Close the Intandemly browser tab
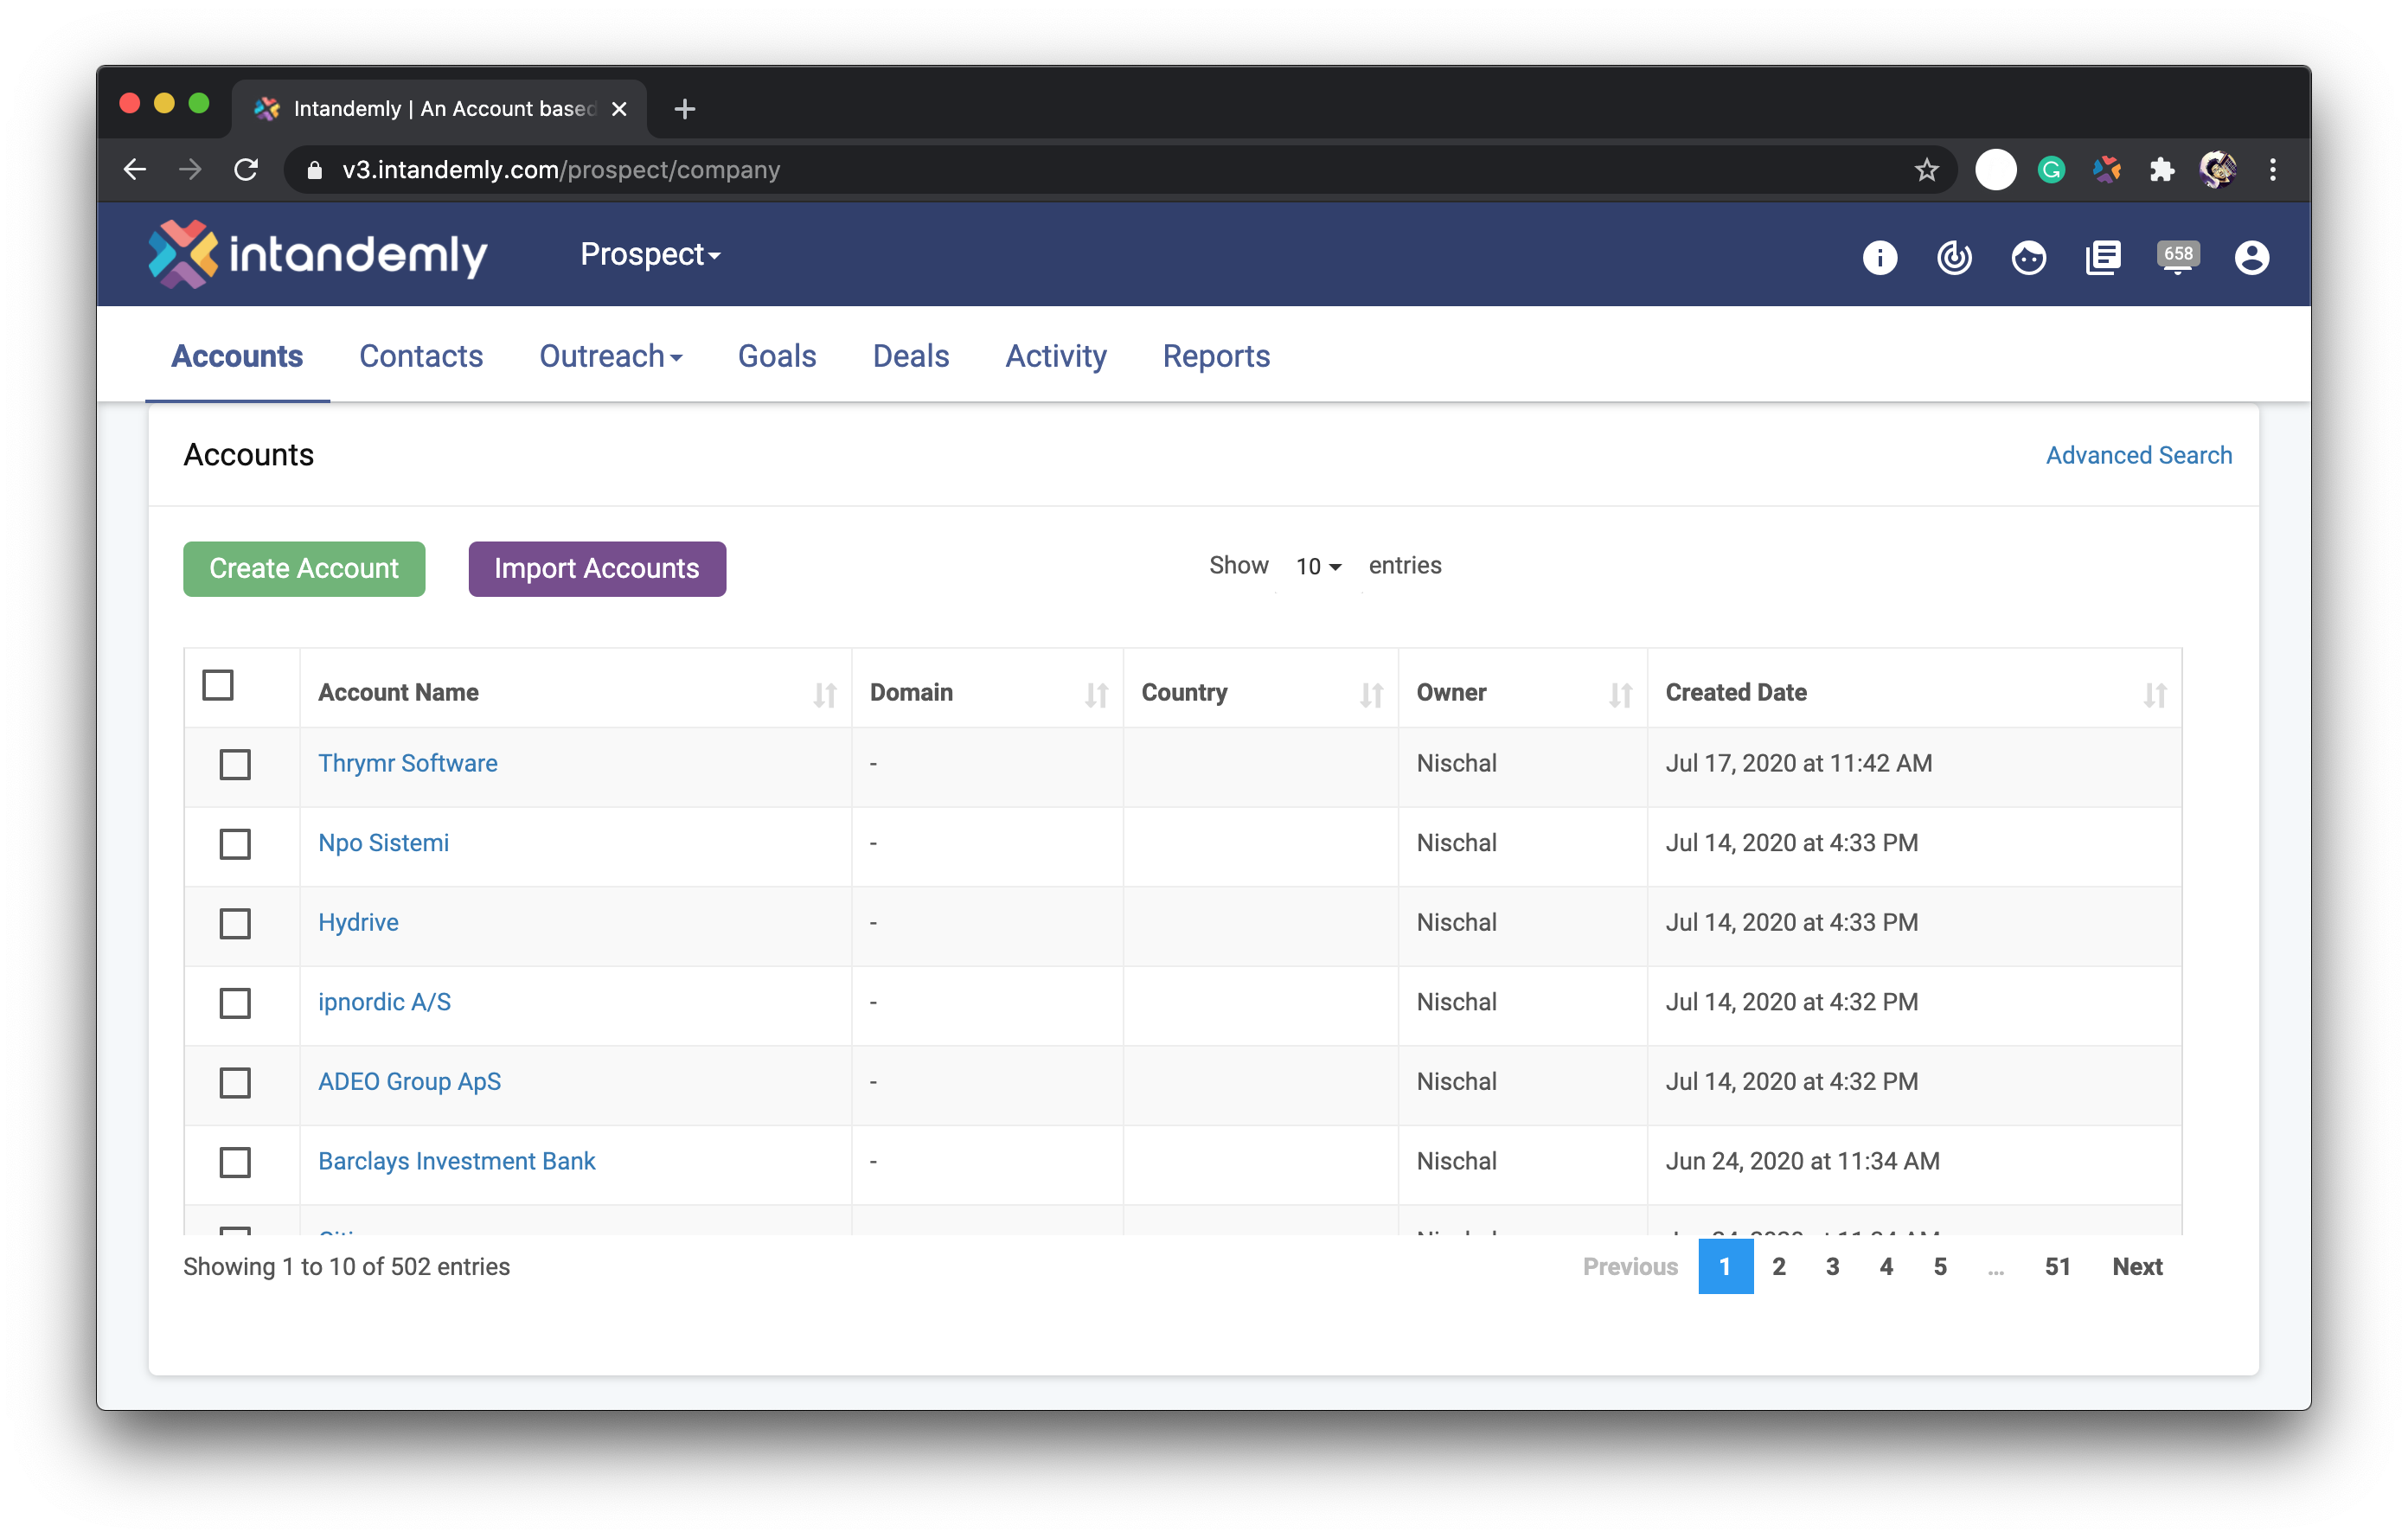The height and width of the screenshot is (1538, 2408). click(x=619, y=109)
